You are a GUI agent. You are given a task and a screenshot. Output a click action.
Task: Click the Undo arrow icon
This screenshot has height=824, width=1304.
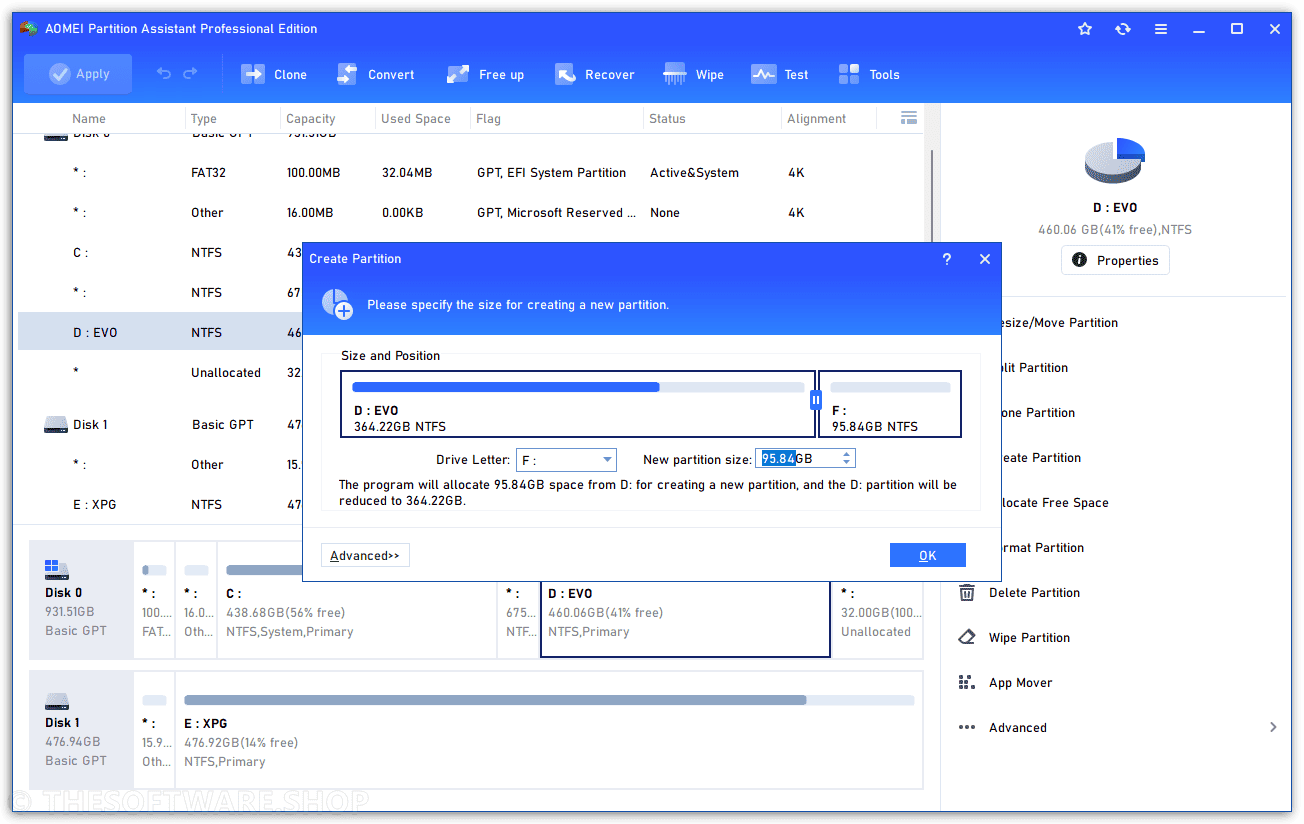point(164,74)
